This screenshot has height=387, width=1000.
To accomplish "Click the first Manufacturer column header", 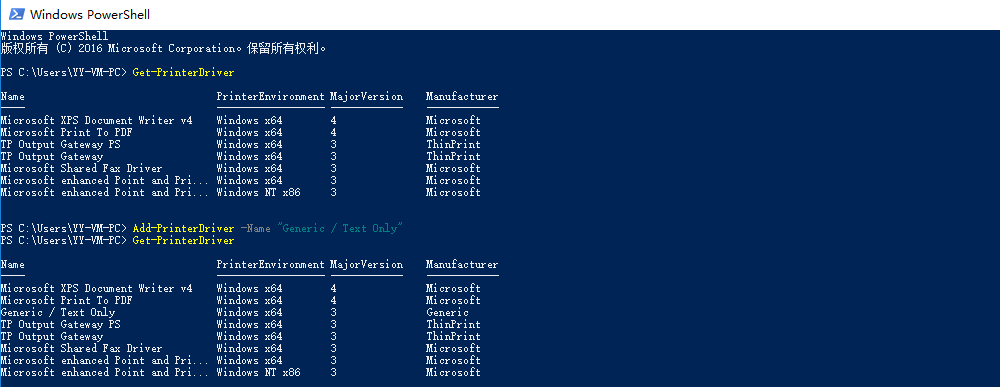I will coord(462,97).
